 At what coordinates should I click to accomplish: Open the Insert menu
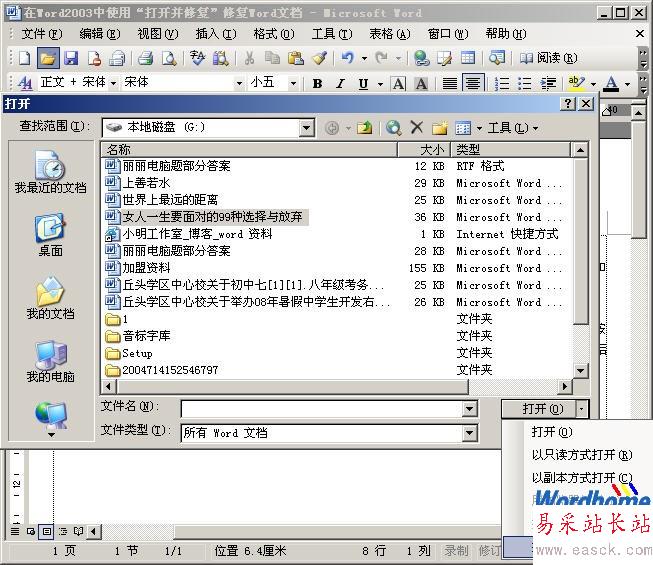[216, 34]
